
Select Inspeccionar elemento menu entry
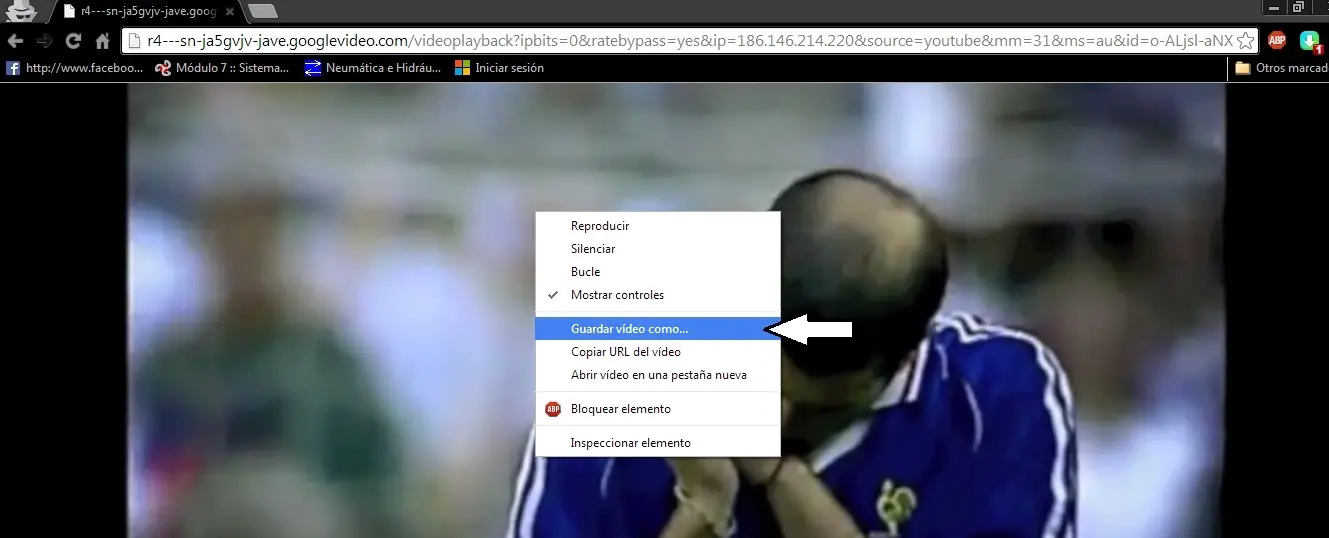click(657, 442)
